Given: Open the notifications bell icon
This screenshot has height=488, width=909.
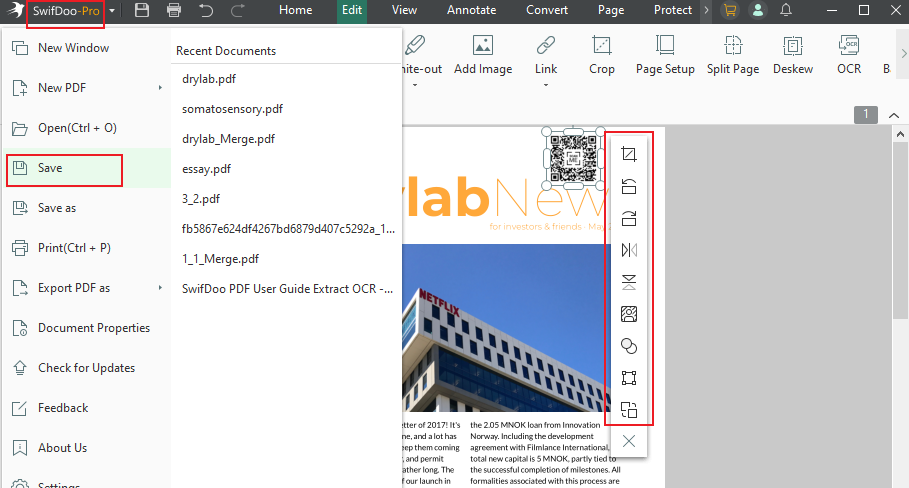Looking at the screenshot, I should pyautogui.click(x=786, y=10).
